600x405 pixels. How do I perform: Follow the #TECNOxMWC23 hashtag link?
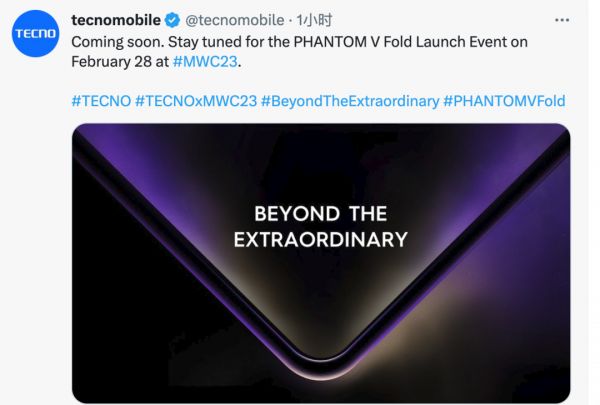click(x=194, y=100)
